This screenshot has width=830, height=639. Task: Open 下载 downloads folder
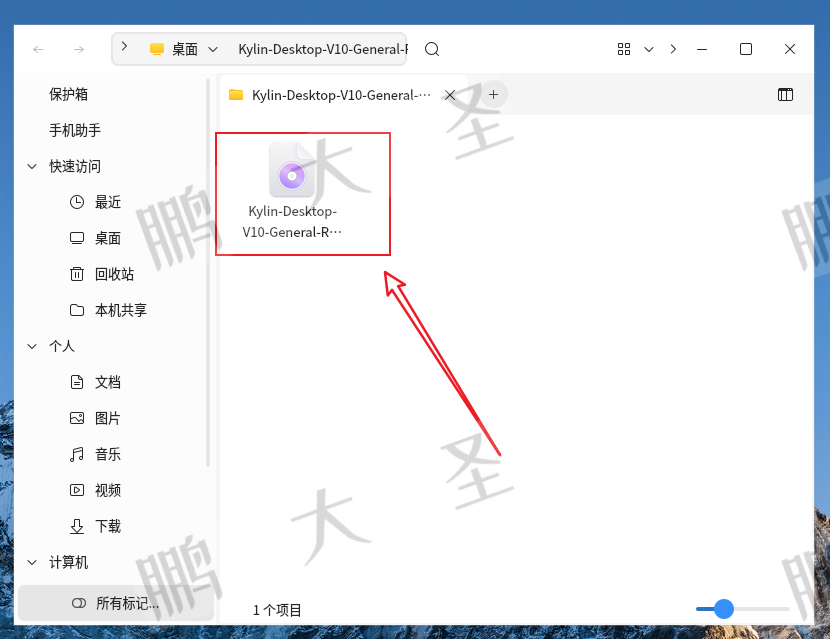click(108, 526)
